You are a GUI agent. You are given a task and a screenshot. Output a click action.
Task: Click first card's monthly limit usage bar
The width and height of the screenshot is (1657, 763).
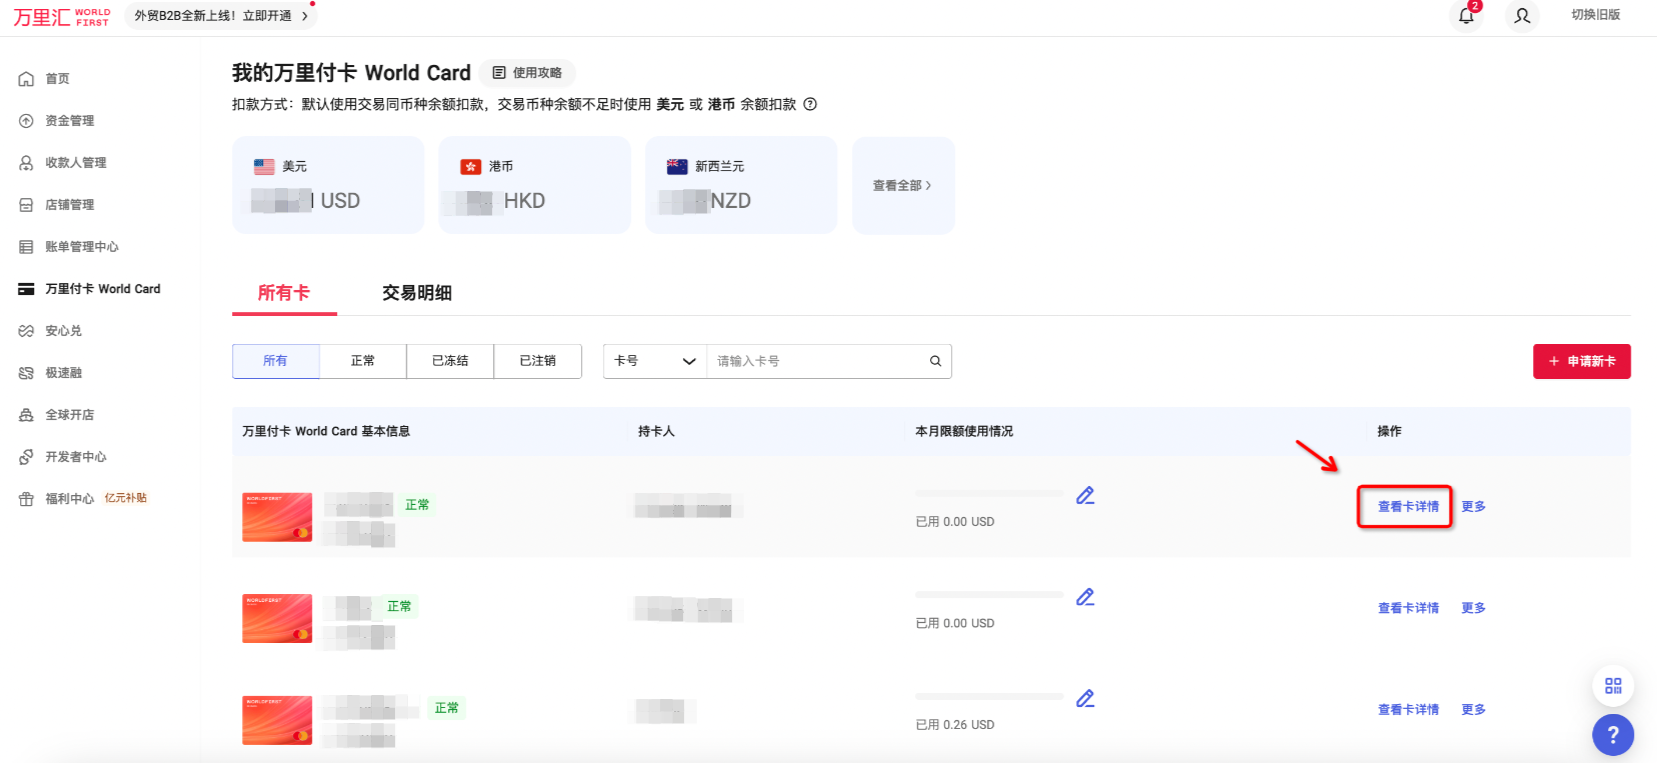coord(989,494)
